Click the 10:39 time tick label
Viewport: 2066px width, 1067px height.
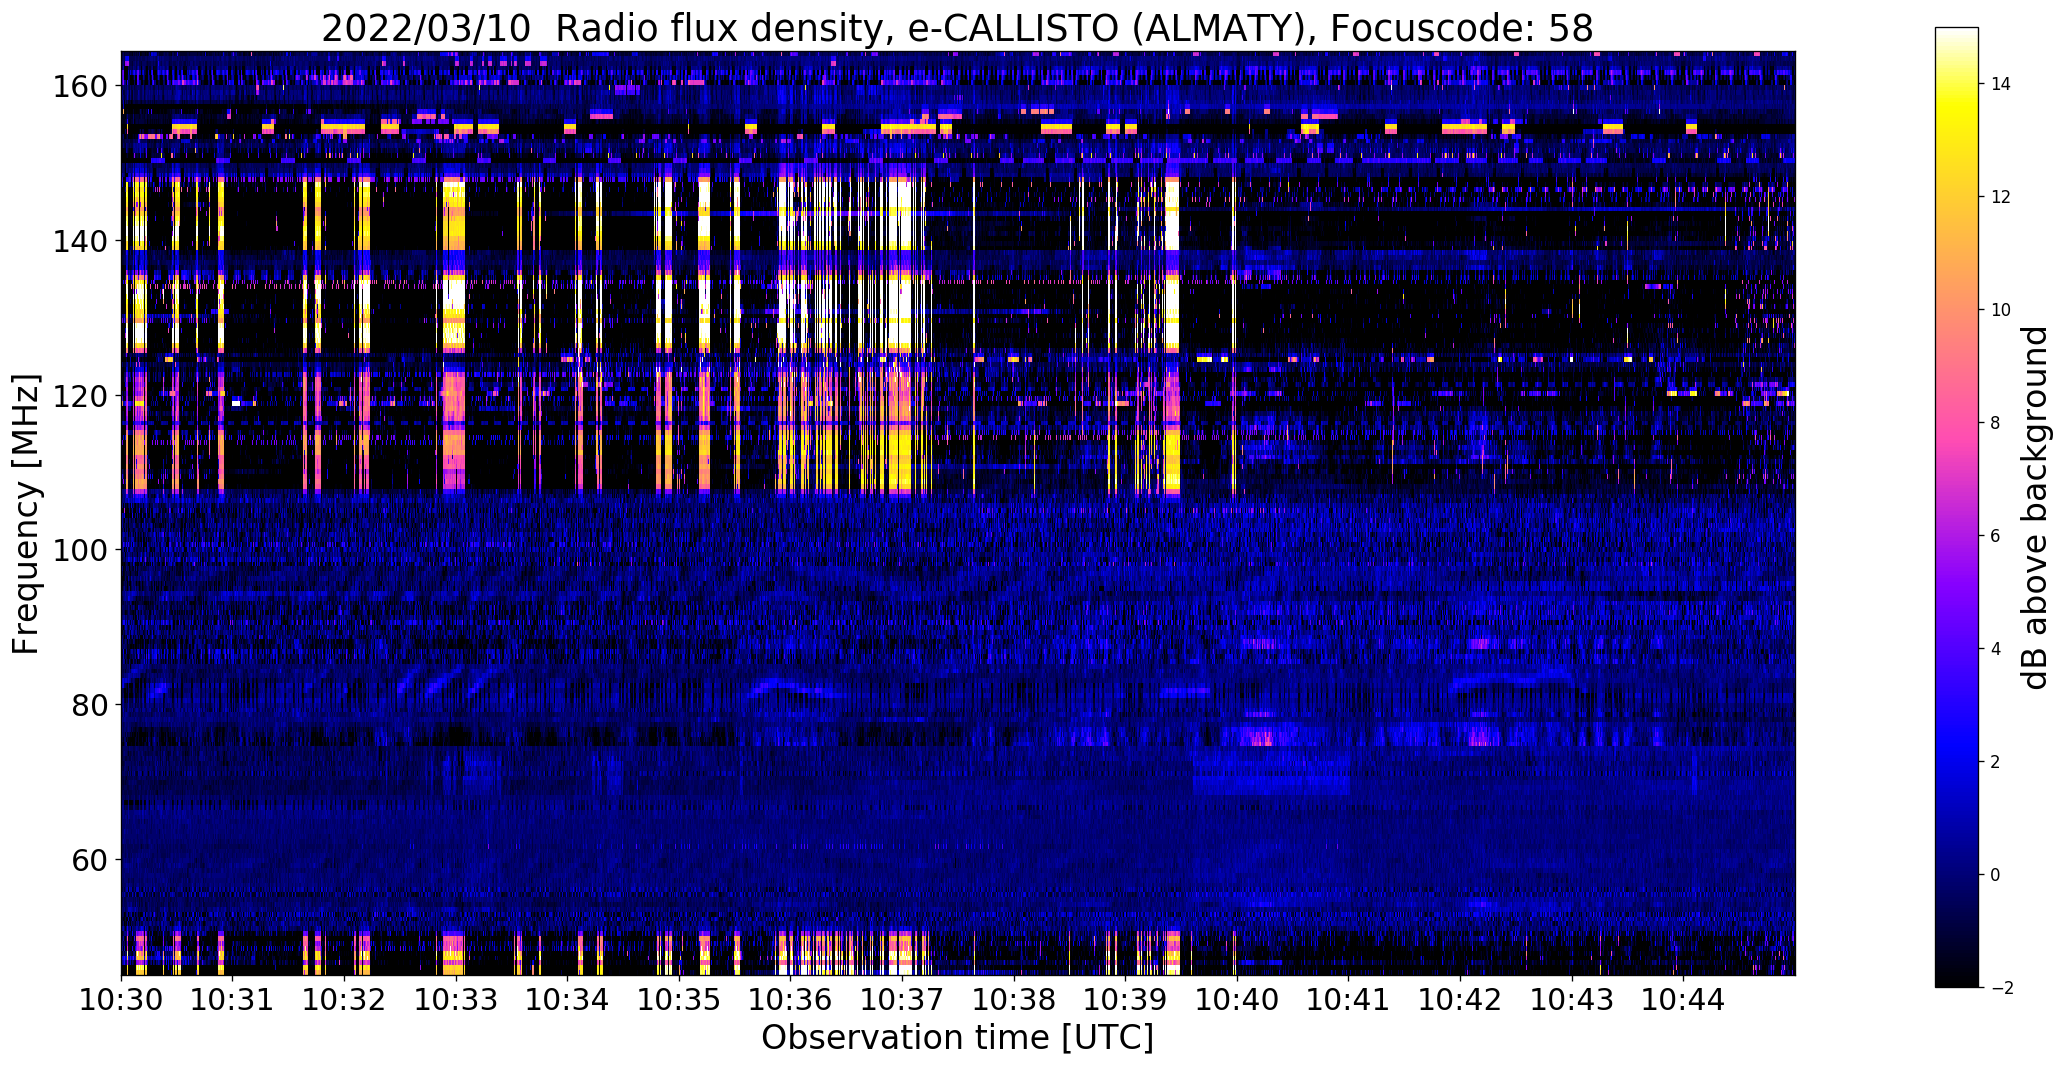[1126, 999]
